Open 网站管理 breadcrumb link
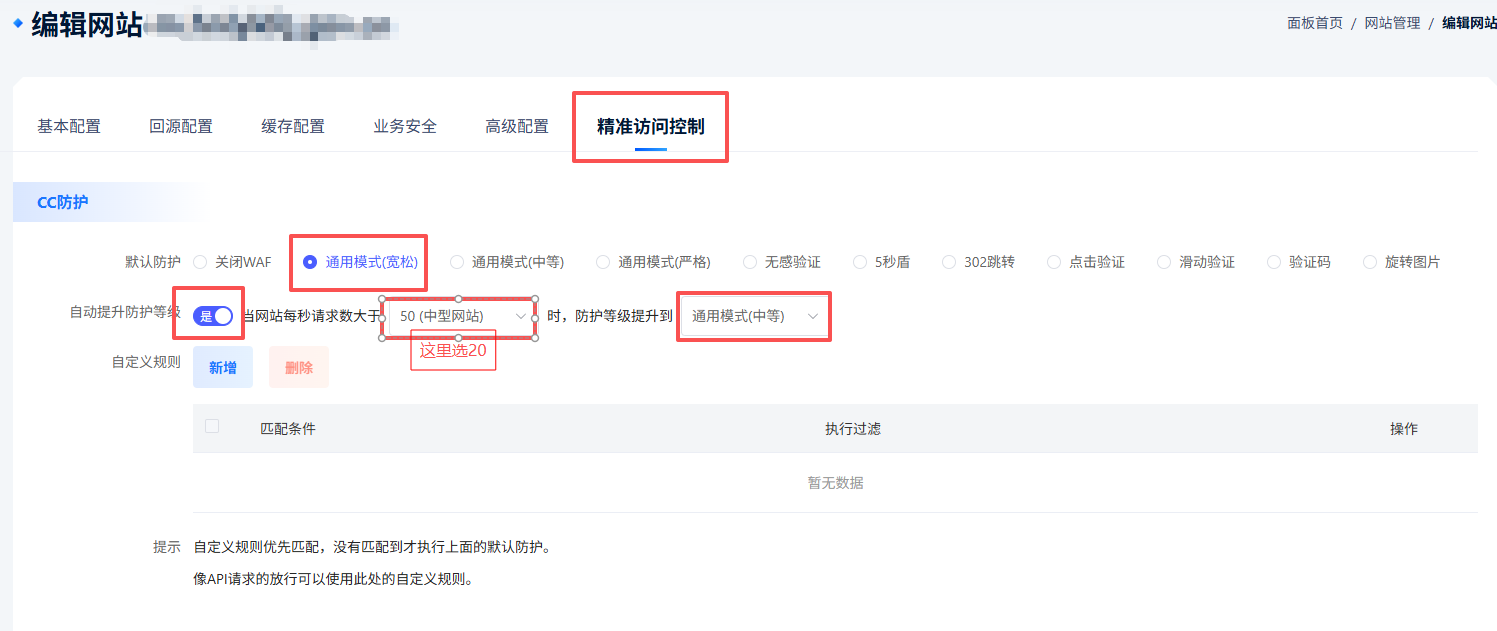This screenshot has height=631, width=1497. tap(1392, 23)
